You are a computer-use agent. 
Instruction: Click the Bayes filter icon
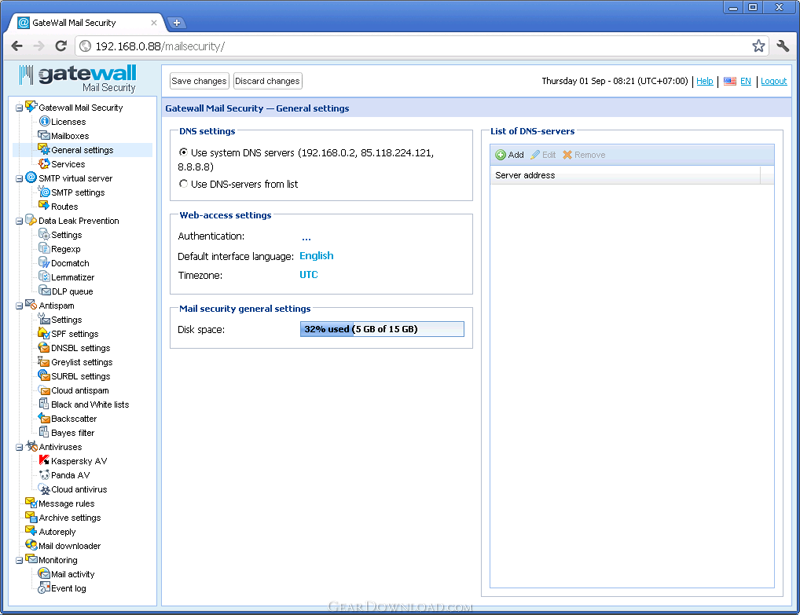(44, 432)
